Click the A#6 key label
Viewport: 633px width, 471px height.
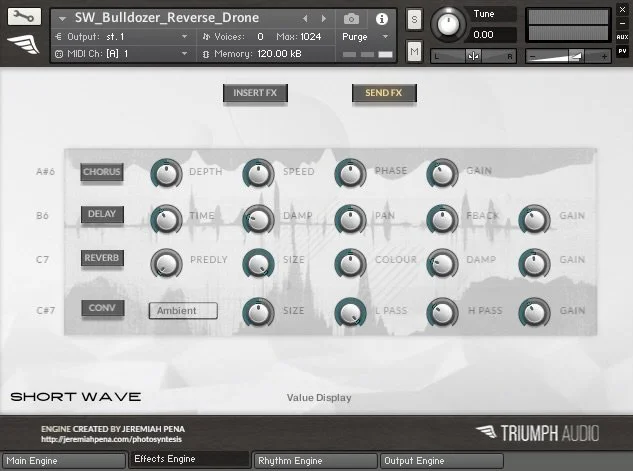[46, 172]
